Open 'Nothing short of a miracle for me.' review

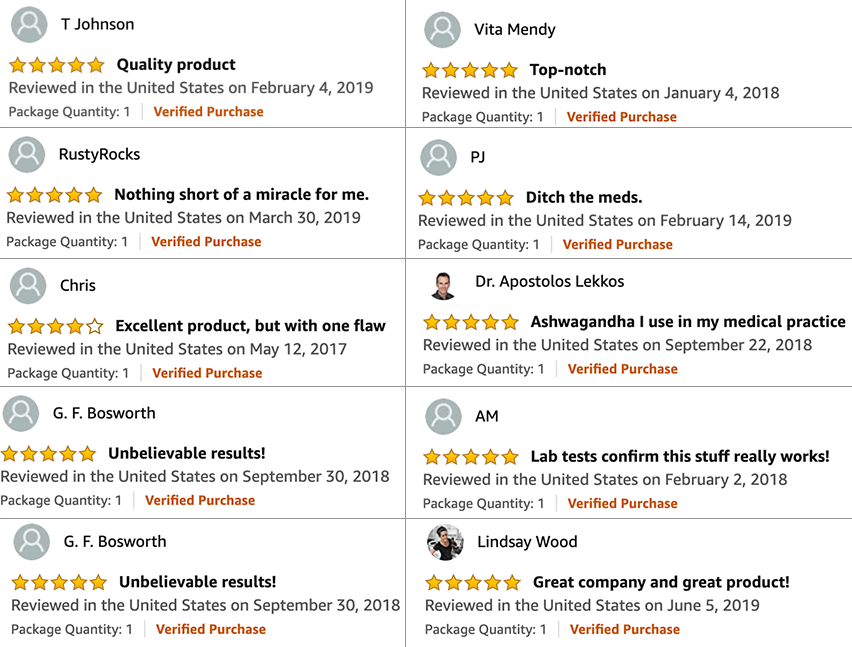click(242, 194)
